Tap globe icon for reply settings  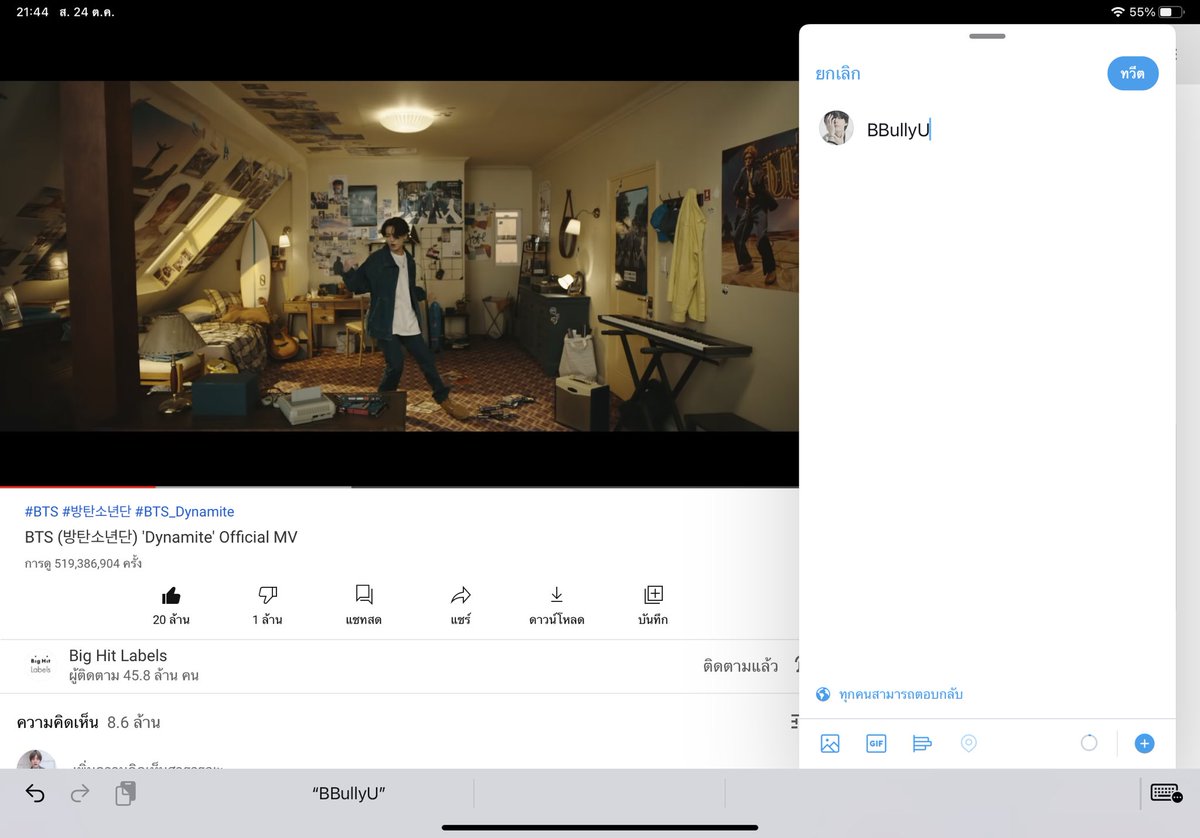point(824,694)
